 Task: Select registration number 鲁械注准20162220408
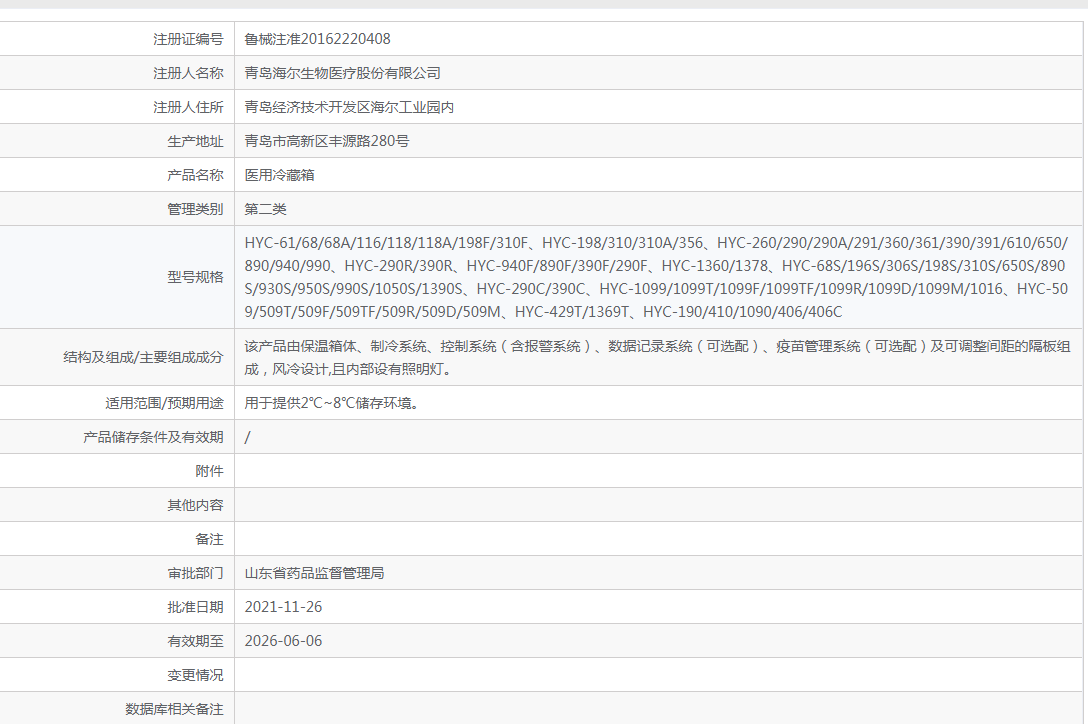coord(317,39)
